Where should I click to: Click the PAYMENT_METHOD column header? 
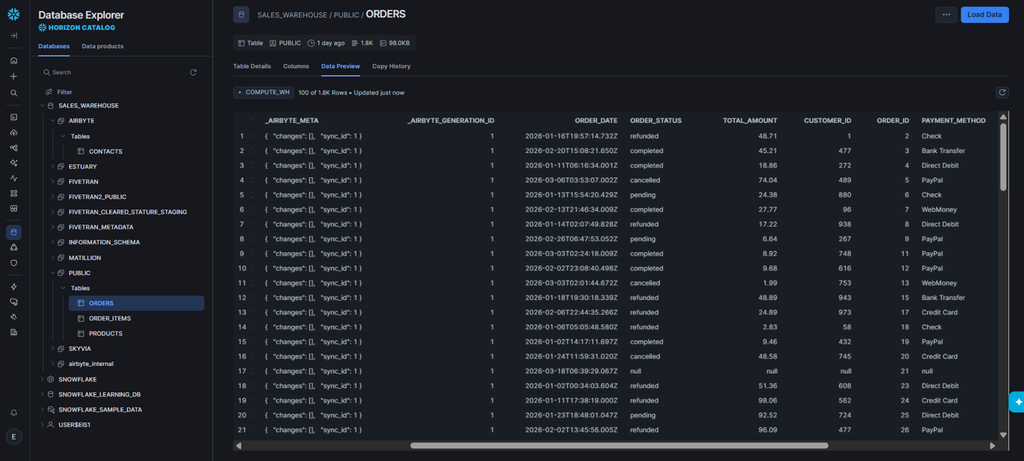(x=953, y=121)
